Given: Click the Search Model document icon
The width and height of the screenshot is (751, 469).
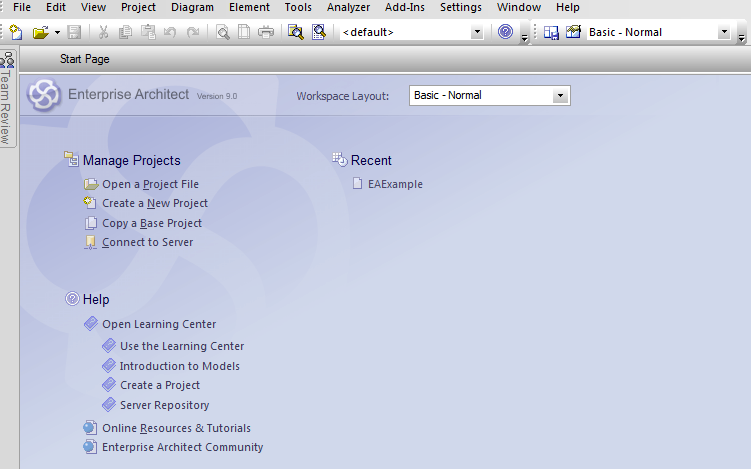Looking at the screenshot, I should tap(319, 32).
